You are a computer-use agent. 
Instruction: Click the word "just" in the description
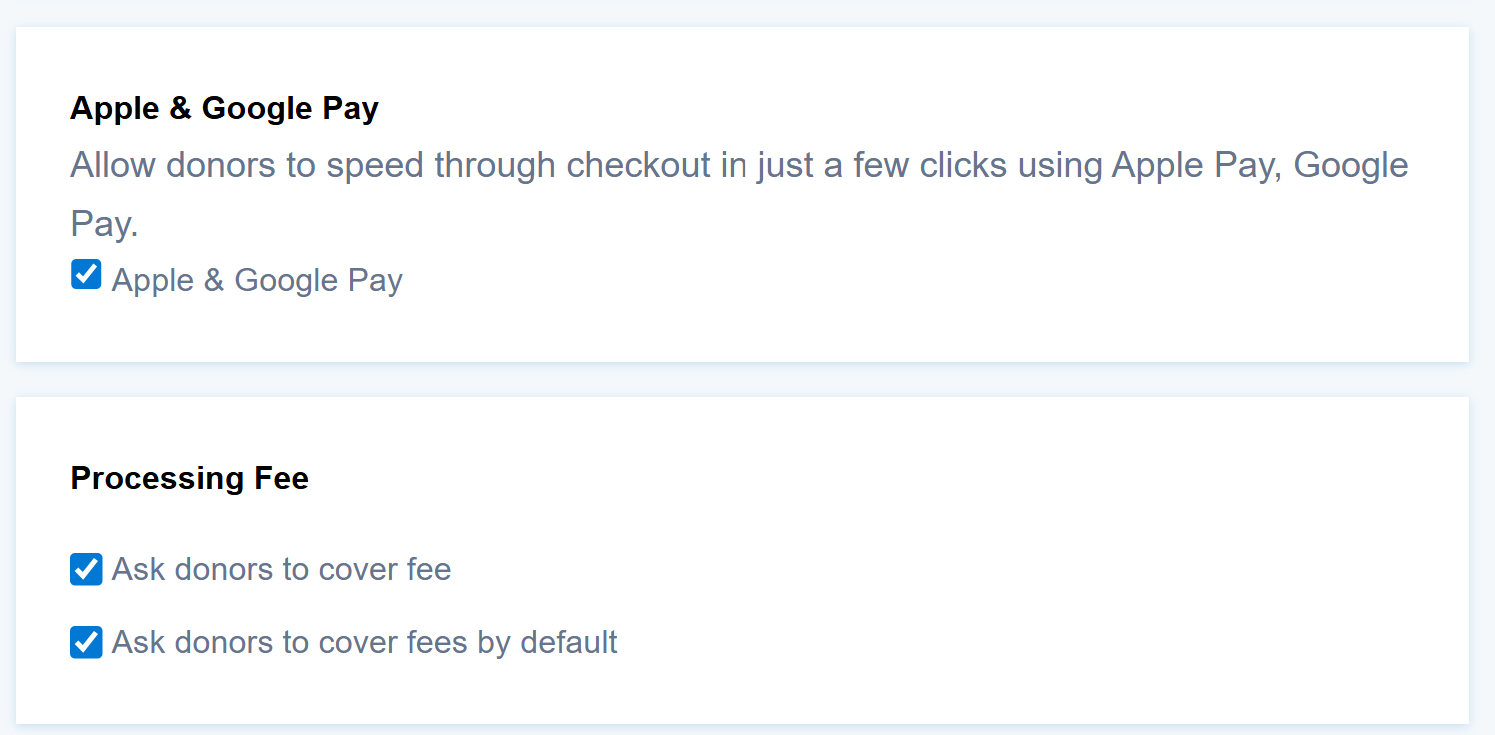click(785, 165)
